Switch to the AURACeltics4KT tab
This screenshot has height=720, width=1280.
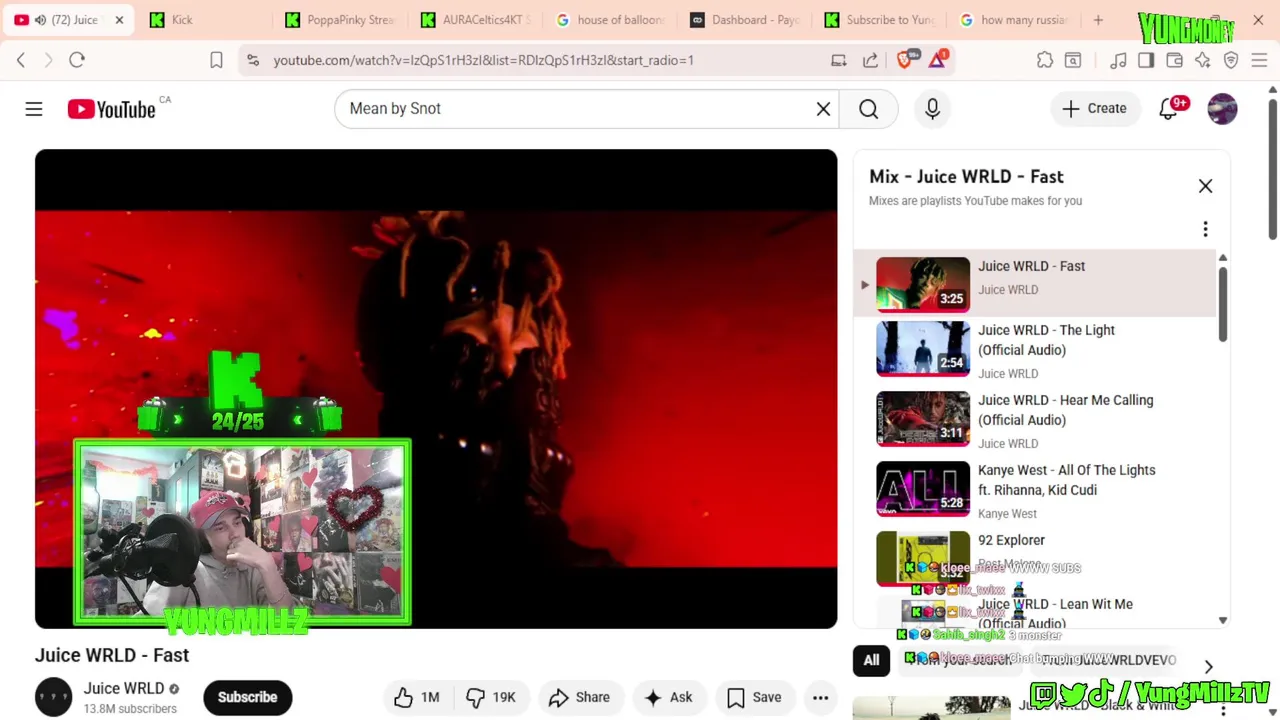coord(475,20)
